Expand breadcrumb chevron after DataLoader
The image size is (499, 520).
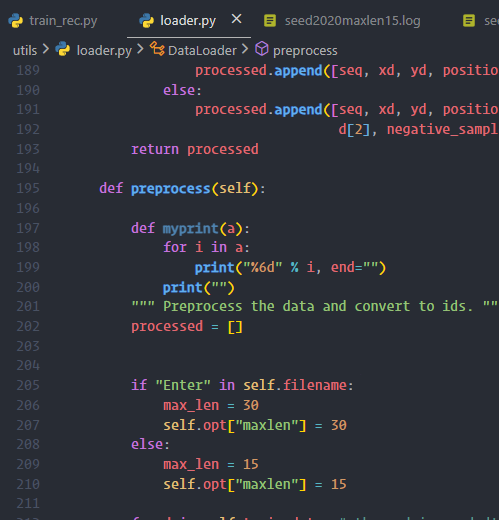click(245, 50)
